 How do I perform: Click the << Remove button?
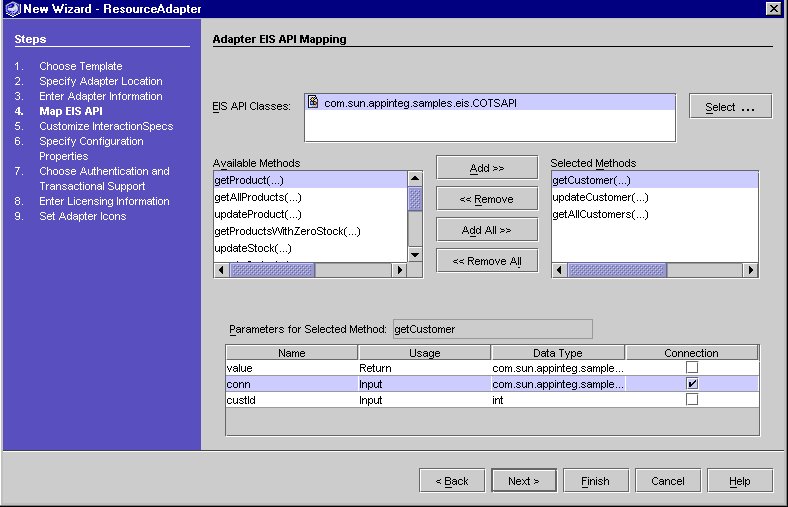click(x=487, y=198)
